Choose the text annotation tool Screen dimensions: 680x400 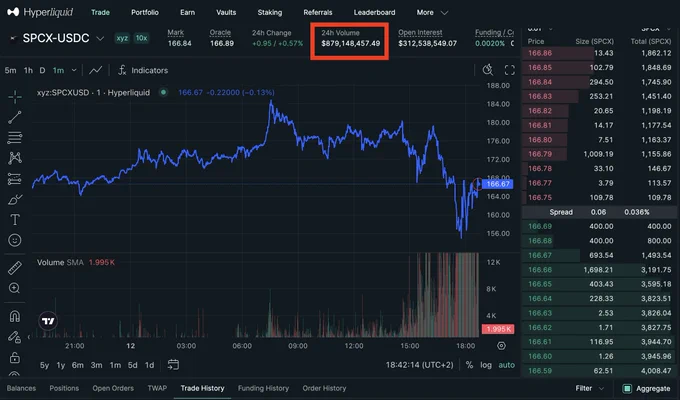(15, 220)
